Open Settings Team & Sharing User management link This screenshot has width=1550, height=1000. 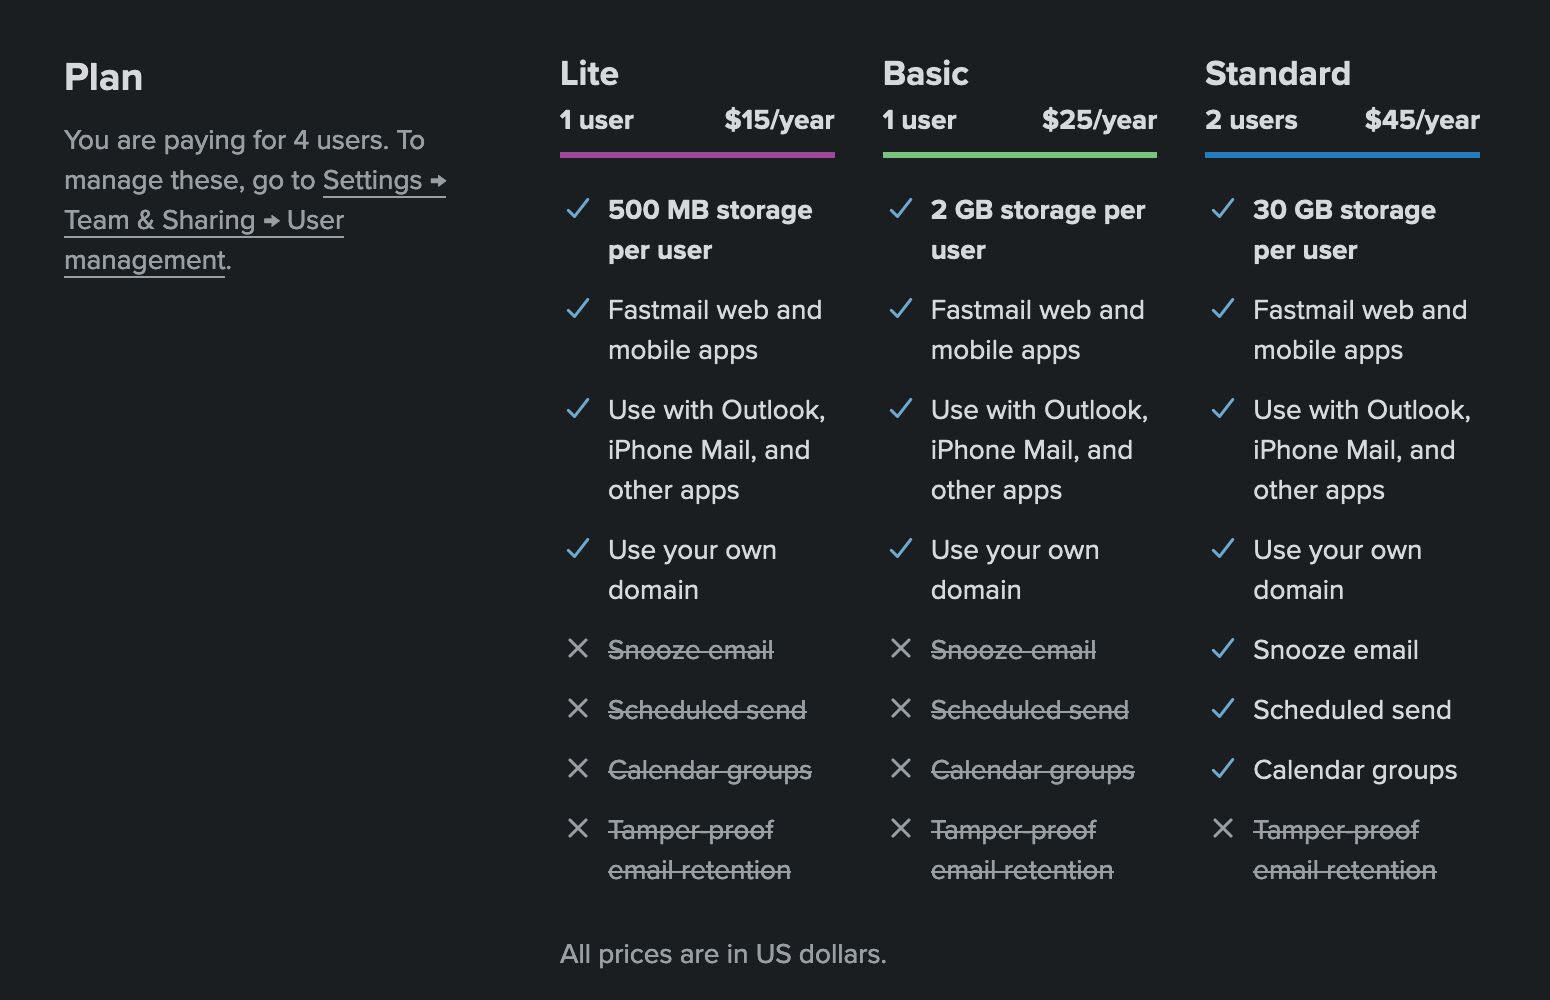(x=255, y=220)
